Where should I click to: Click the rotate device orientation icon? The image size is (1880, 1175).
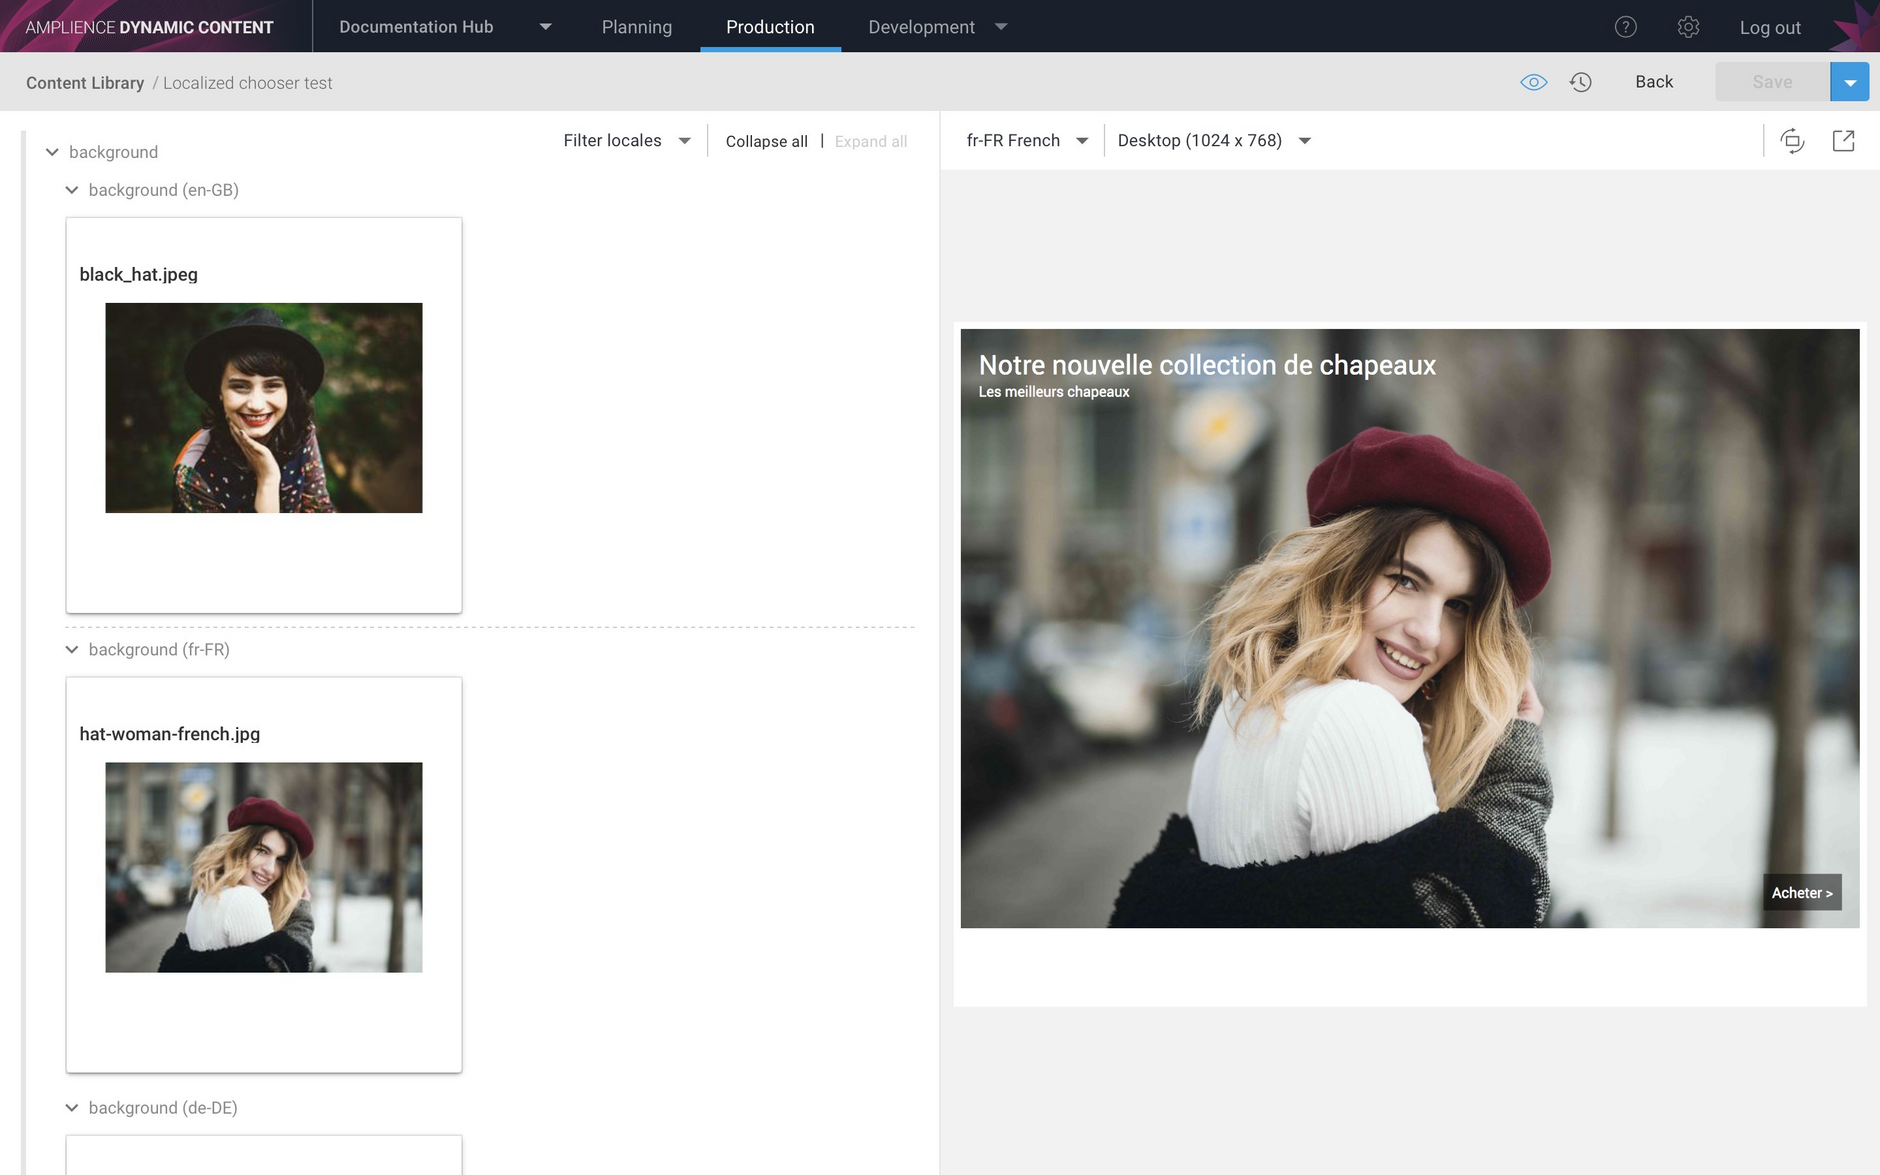pyautogui.click(x=1792, y=141)
